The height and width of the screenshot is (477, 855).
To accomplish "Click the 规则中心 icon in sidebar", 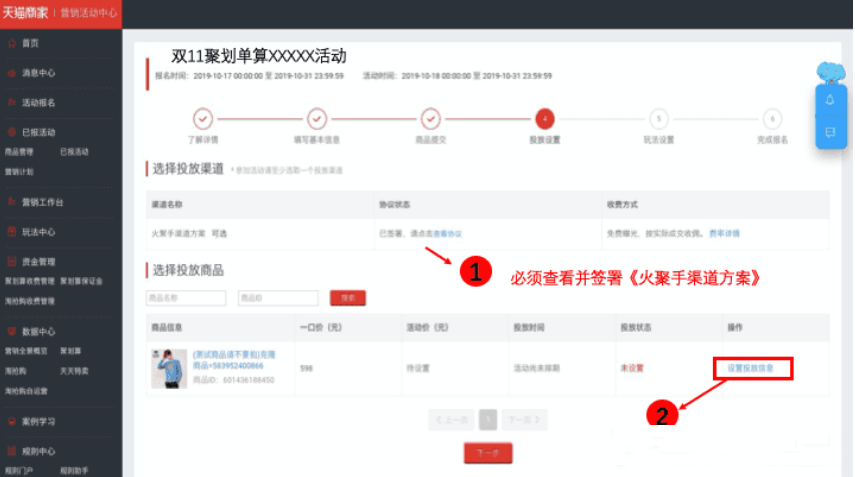I will pyautogui.click(x=12, y=451).
